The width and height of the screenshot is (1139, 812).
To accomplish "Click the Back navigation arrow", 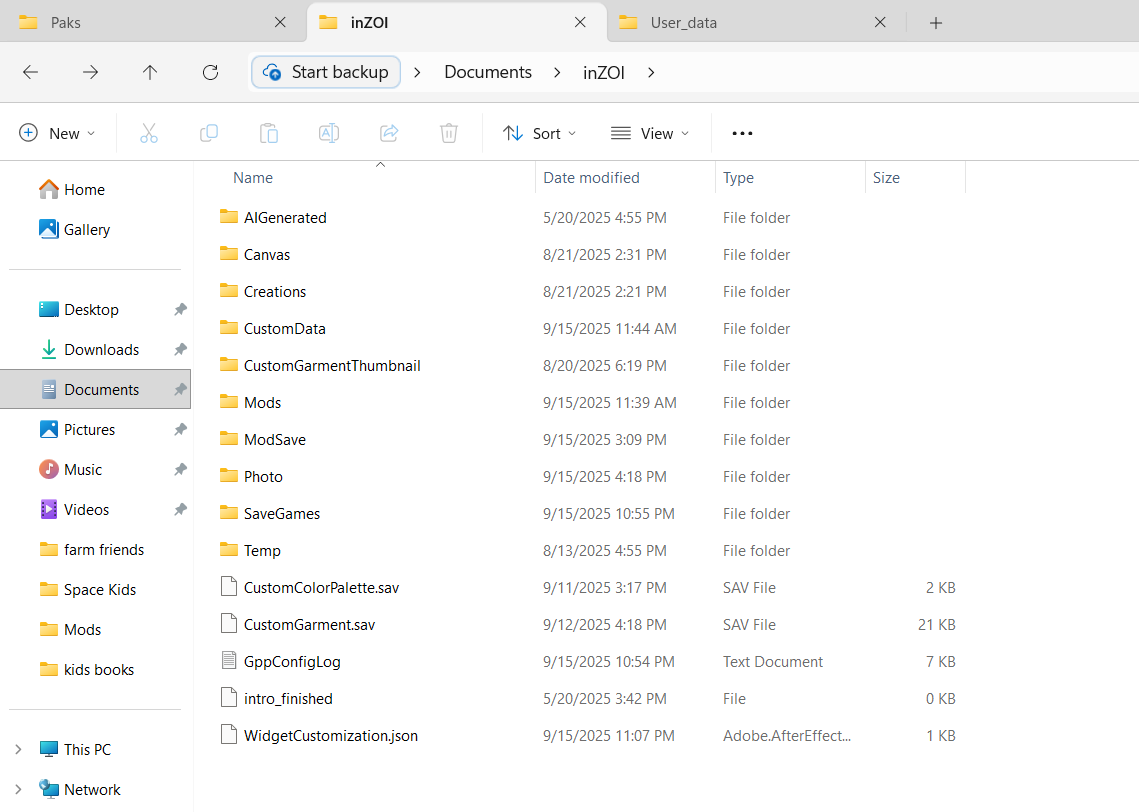I will click(x=31, y=72).
